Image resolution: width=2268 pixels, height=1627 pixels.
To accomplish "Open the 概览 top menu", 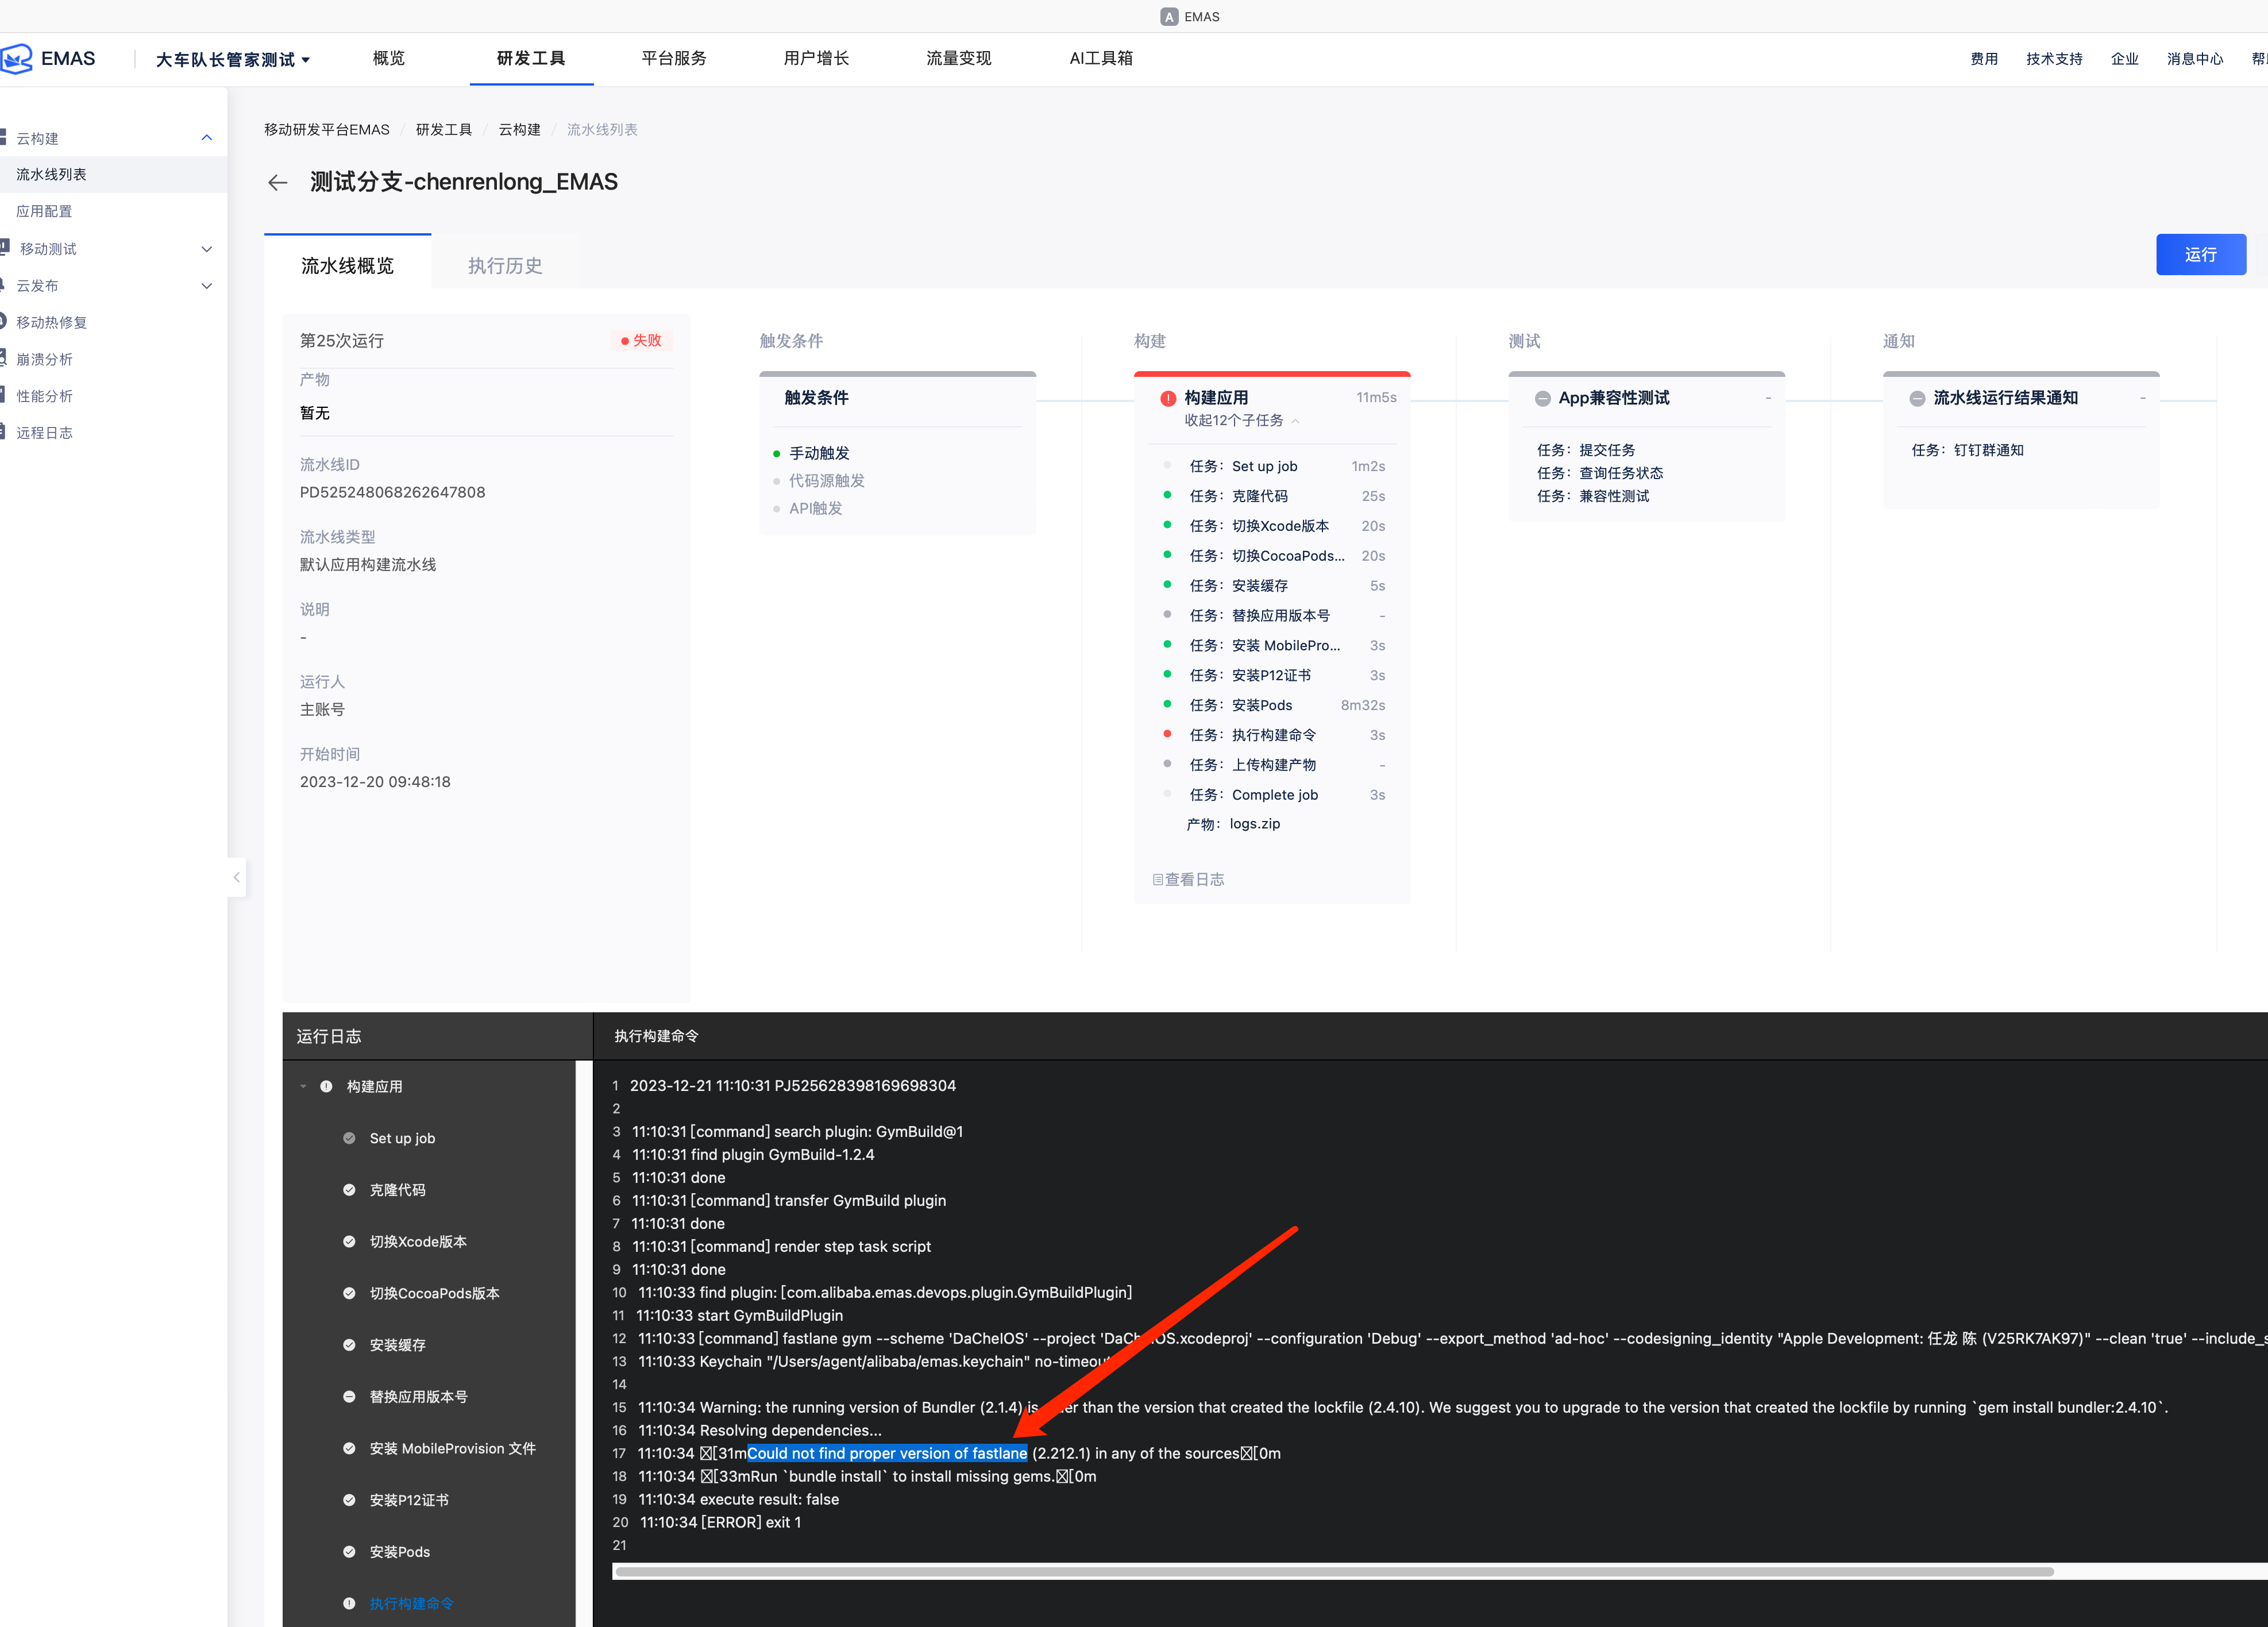I will pyautogui.click(x=388, y=58).
